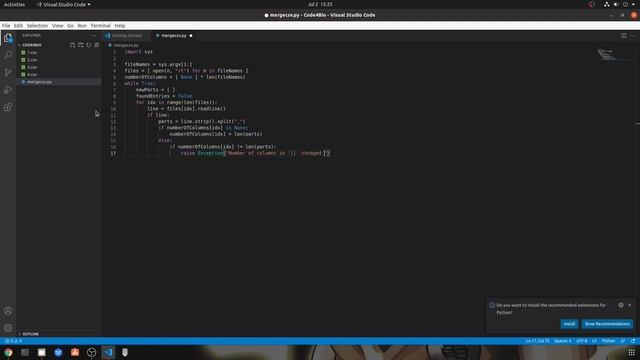The image size is (640, 360).
Task: Open Visual Studio Code app menu dropdown
Action: (x=64, y=4)
